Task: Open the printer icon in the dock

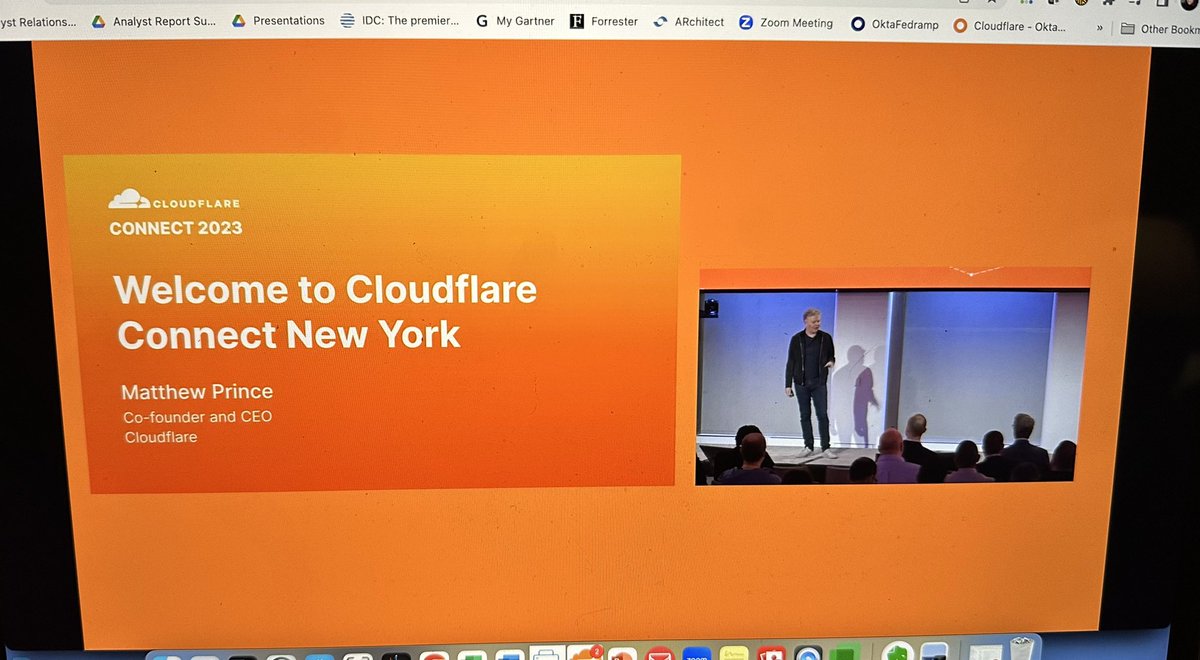Action: (548, 652)
